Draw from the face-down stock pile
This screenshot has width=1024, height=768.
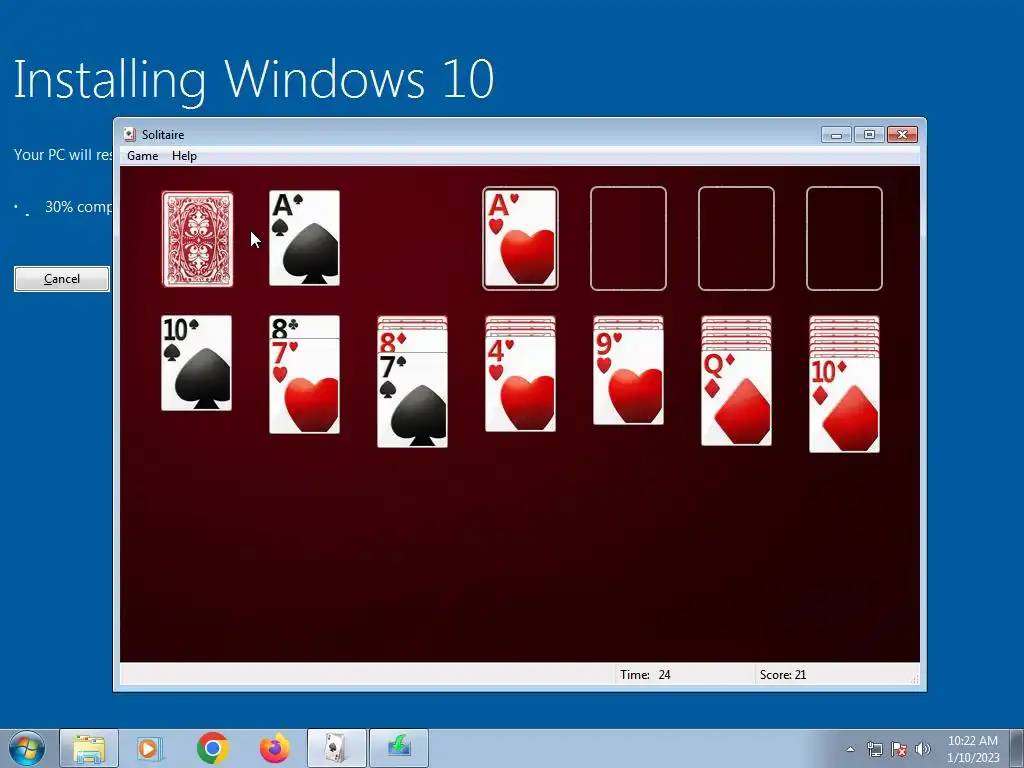click(197, 239)
